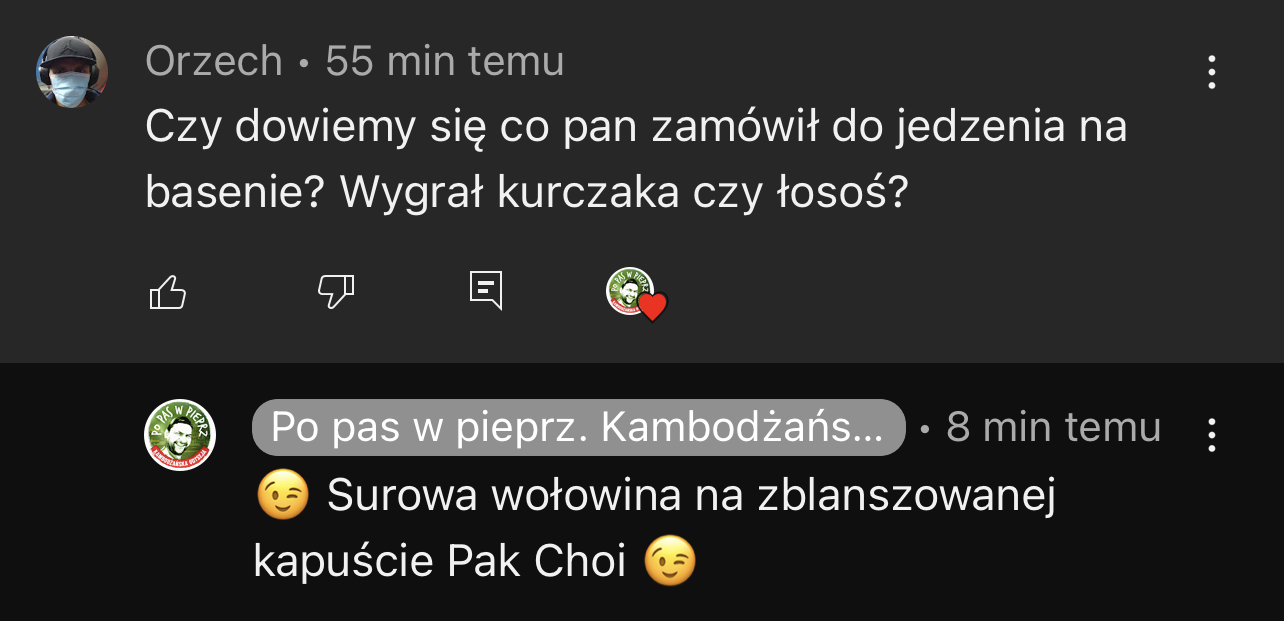Visit the Orzech username link

tap(214, 62)
